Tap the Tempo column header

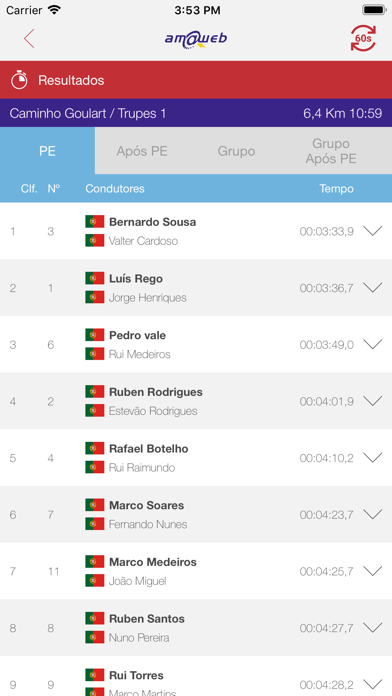click(x=337, y=189)
